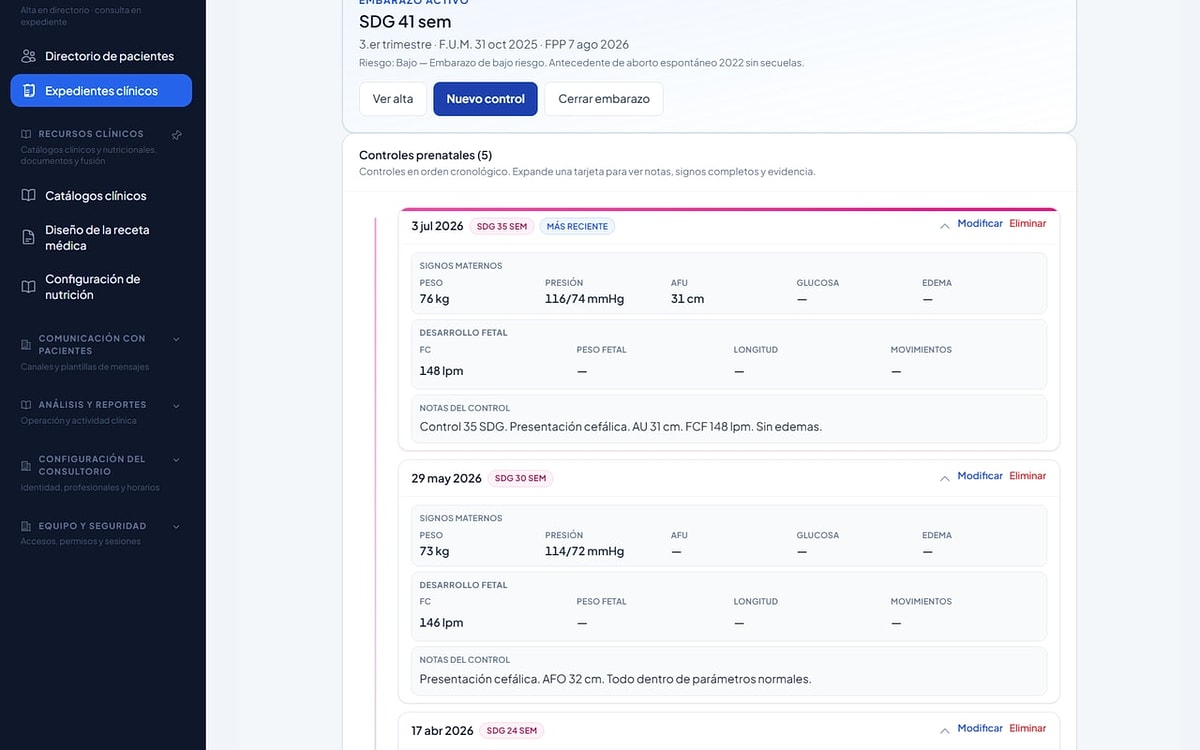The height and width of the screenshot is (750, 1200).
Task: Expand the Equipo y seguridad chevron
Action: pos(177,526)
